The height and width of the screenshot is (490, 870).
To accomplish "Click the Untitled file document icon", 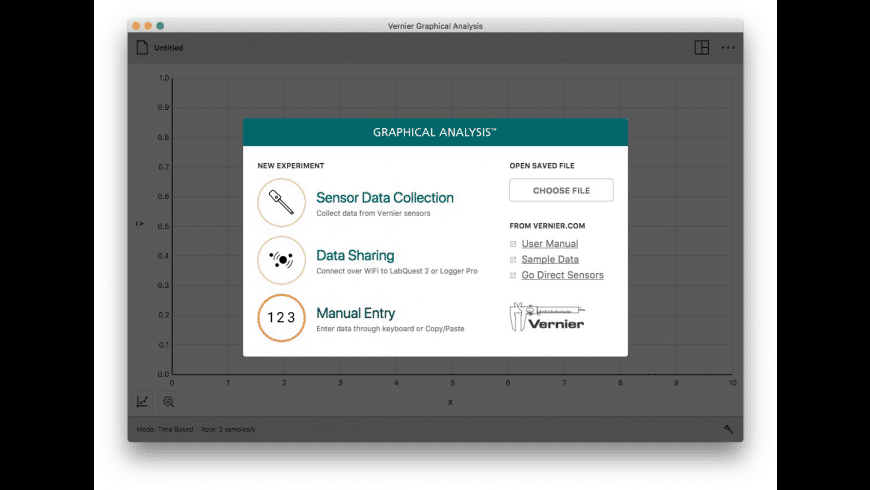I will click(x=142, y=48).
